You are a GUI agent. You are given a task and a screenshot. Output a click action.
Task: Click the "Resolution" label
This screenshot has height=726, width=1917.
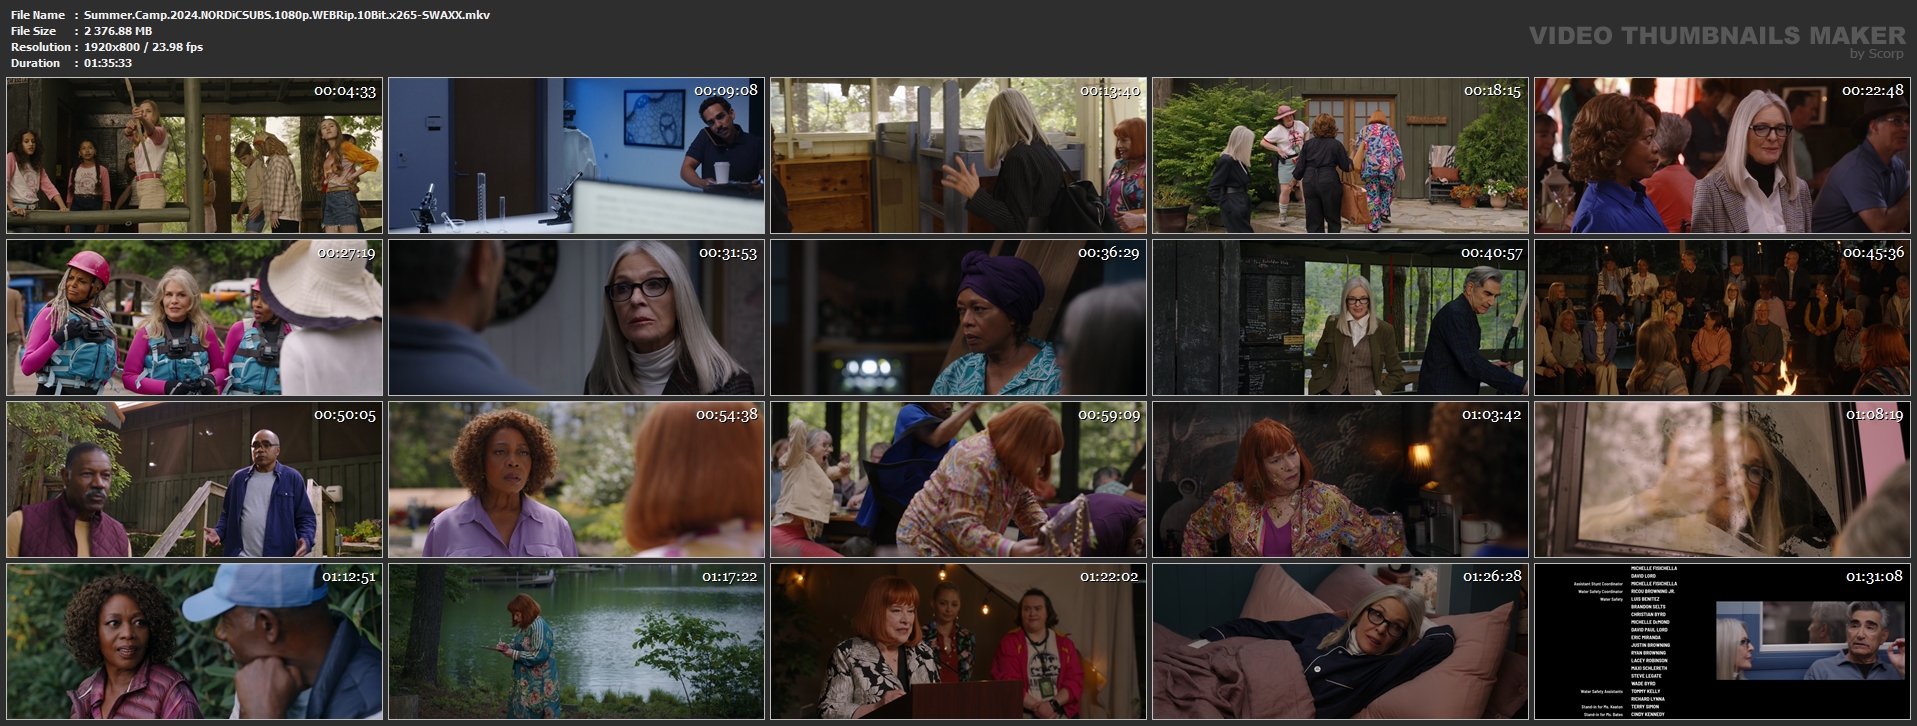[x=41, y=47]
